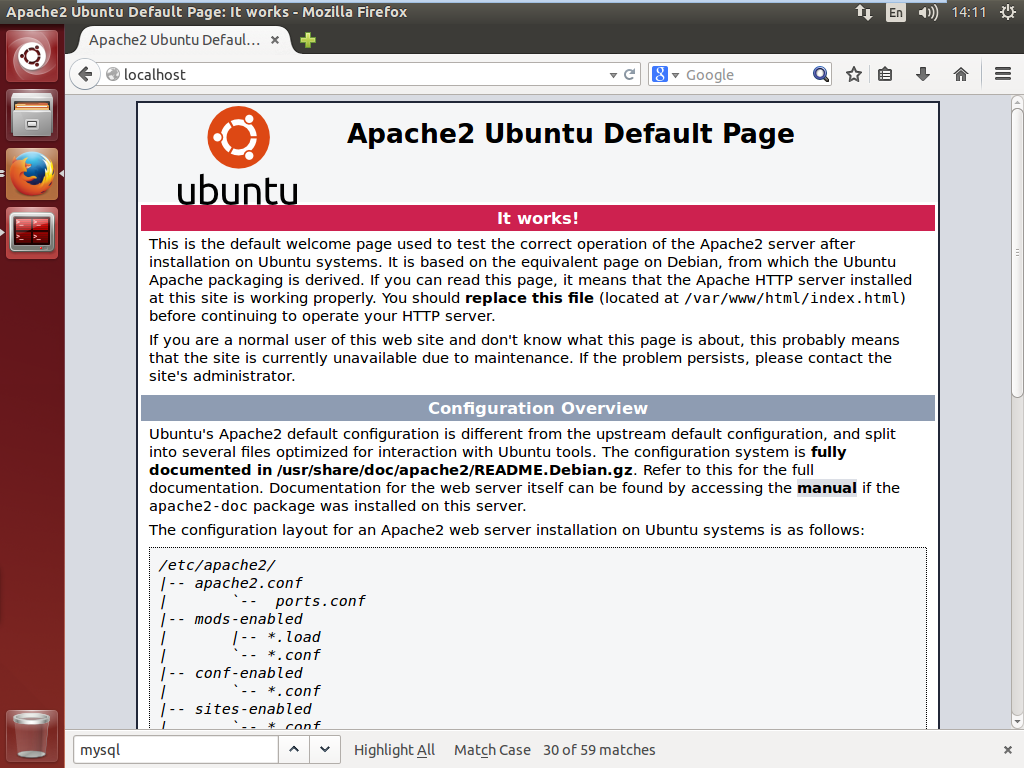Viewport: 1024px width, 768px height.
Task: Open the En keyboard layout menu
Action: pos(895,12)
